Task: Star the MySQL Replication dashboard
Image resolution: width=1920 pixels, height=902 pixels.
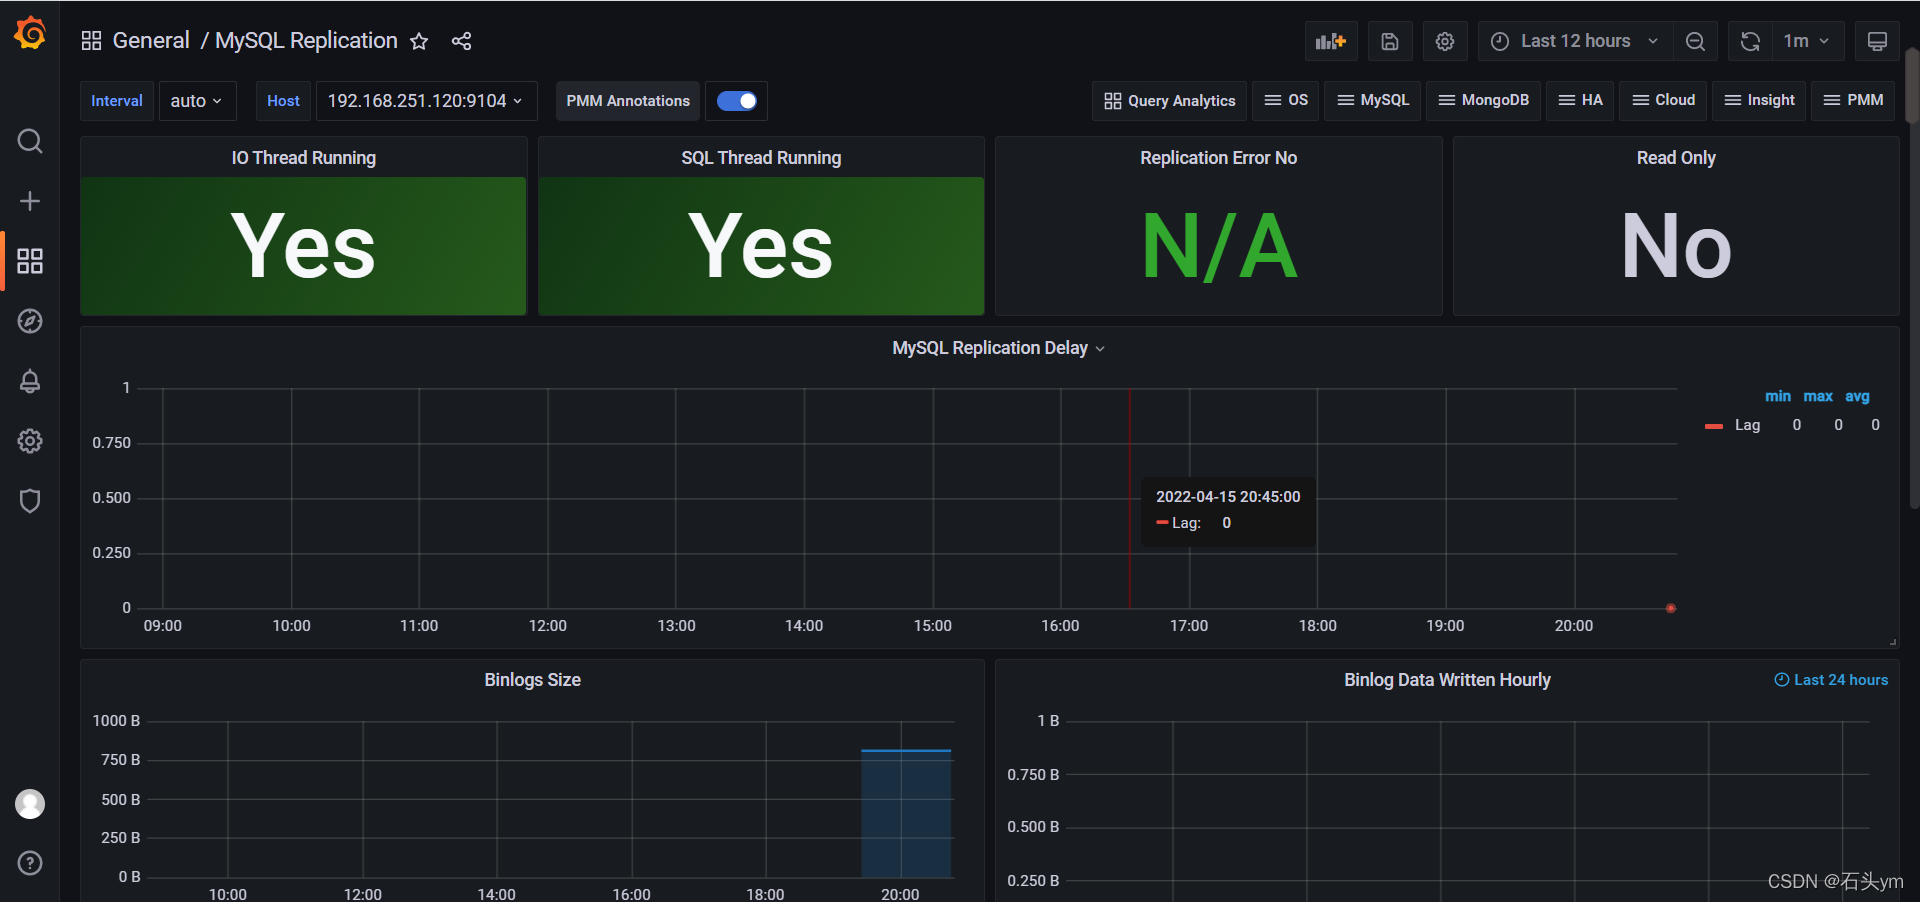Action: (x=419, y=41)
